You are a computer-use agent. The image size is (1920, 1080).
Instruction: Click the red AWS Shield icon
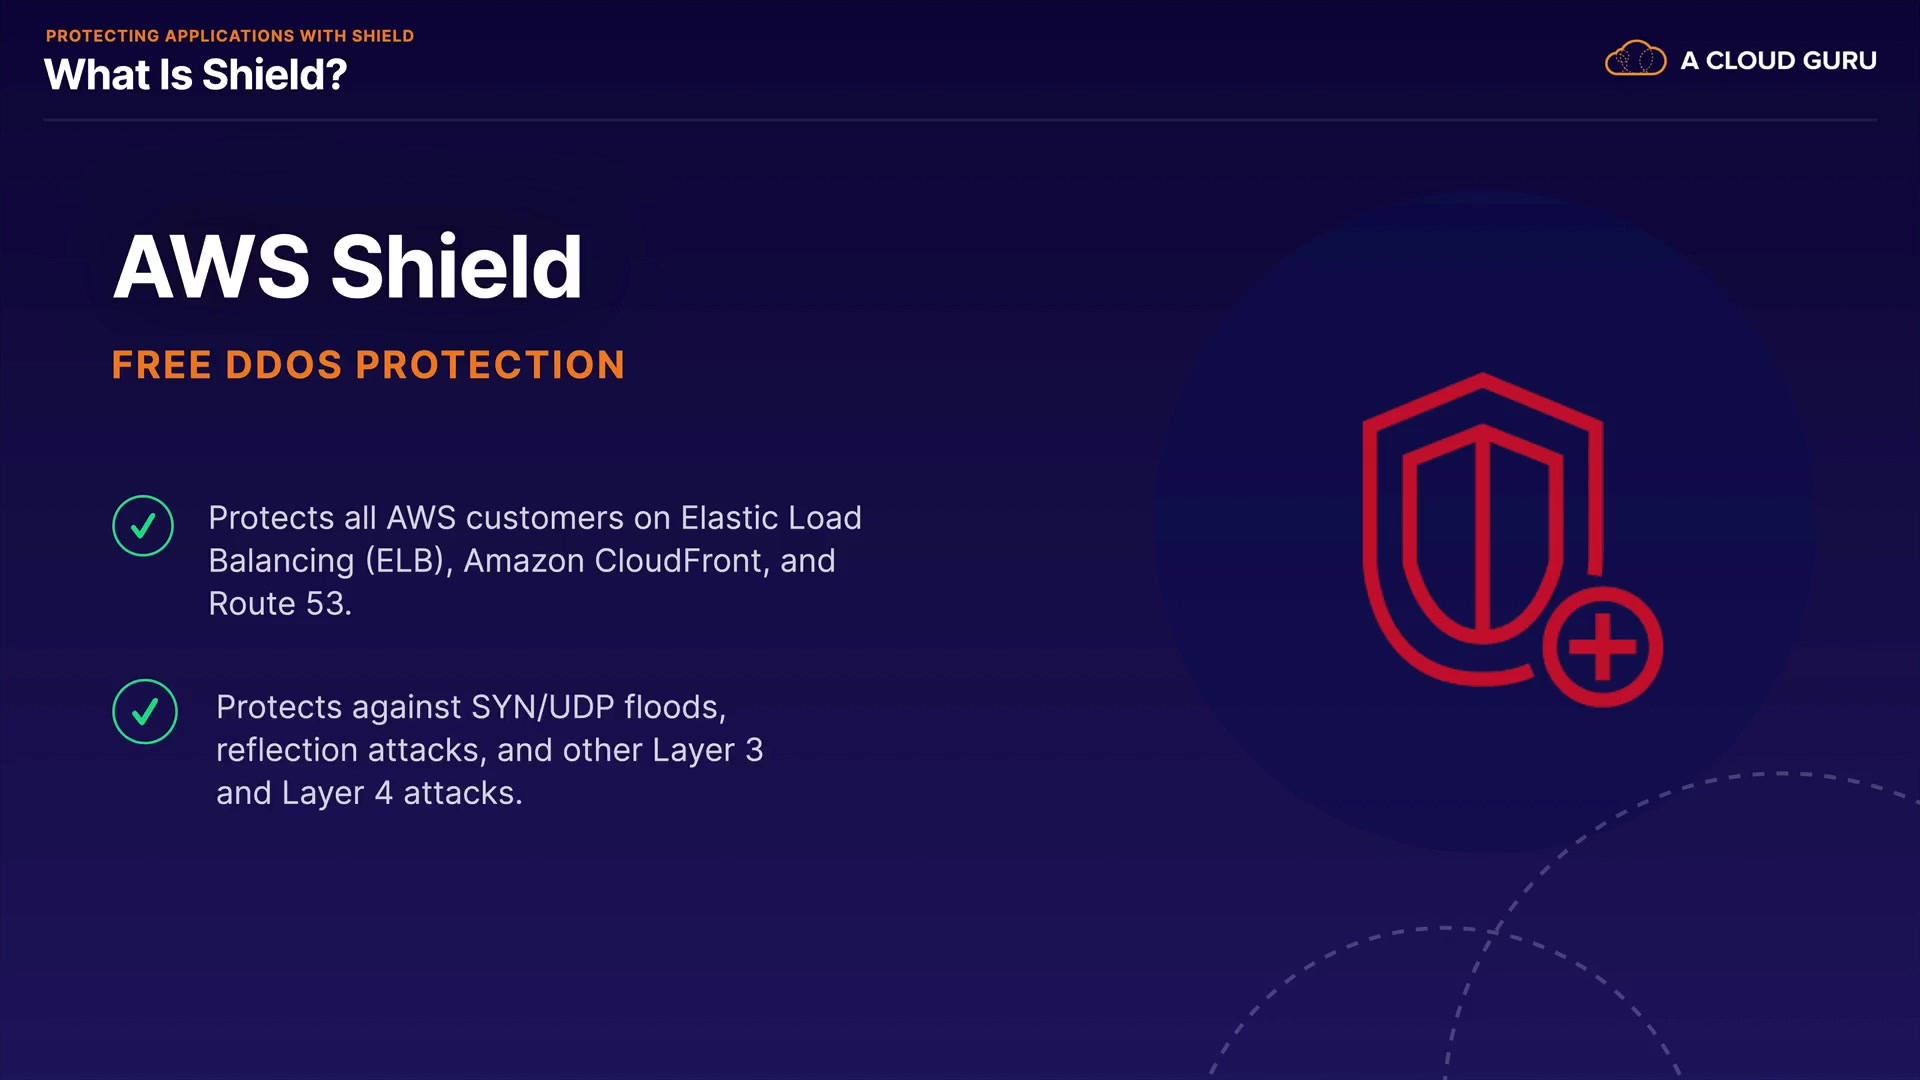pyautogui.click(x=1482, y=530)
